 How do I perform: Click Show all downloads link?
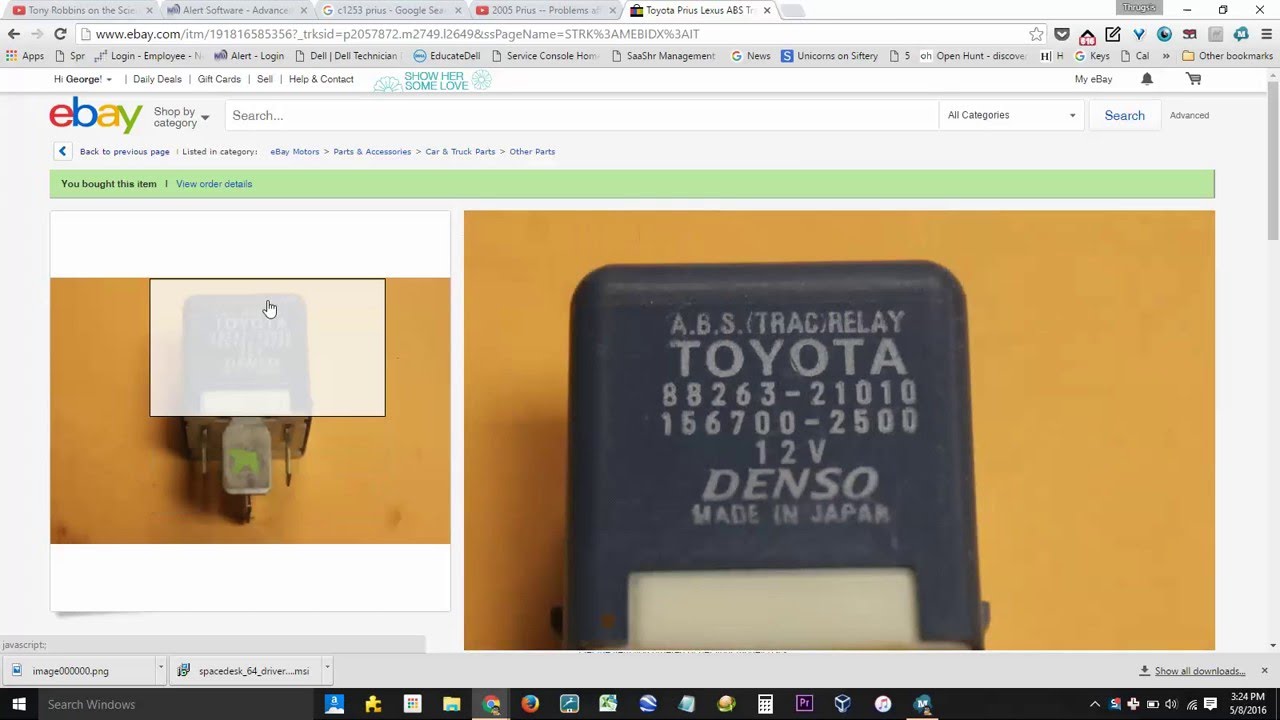click(x=1199, y=671)
